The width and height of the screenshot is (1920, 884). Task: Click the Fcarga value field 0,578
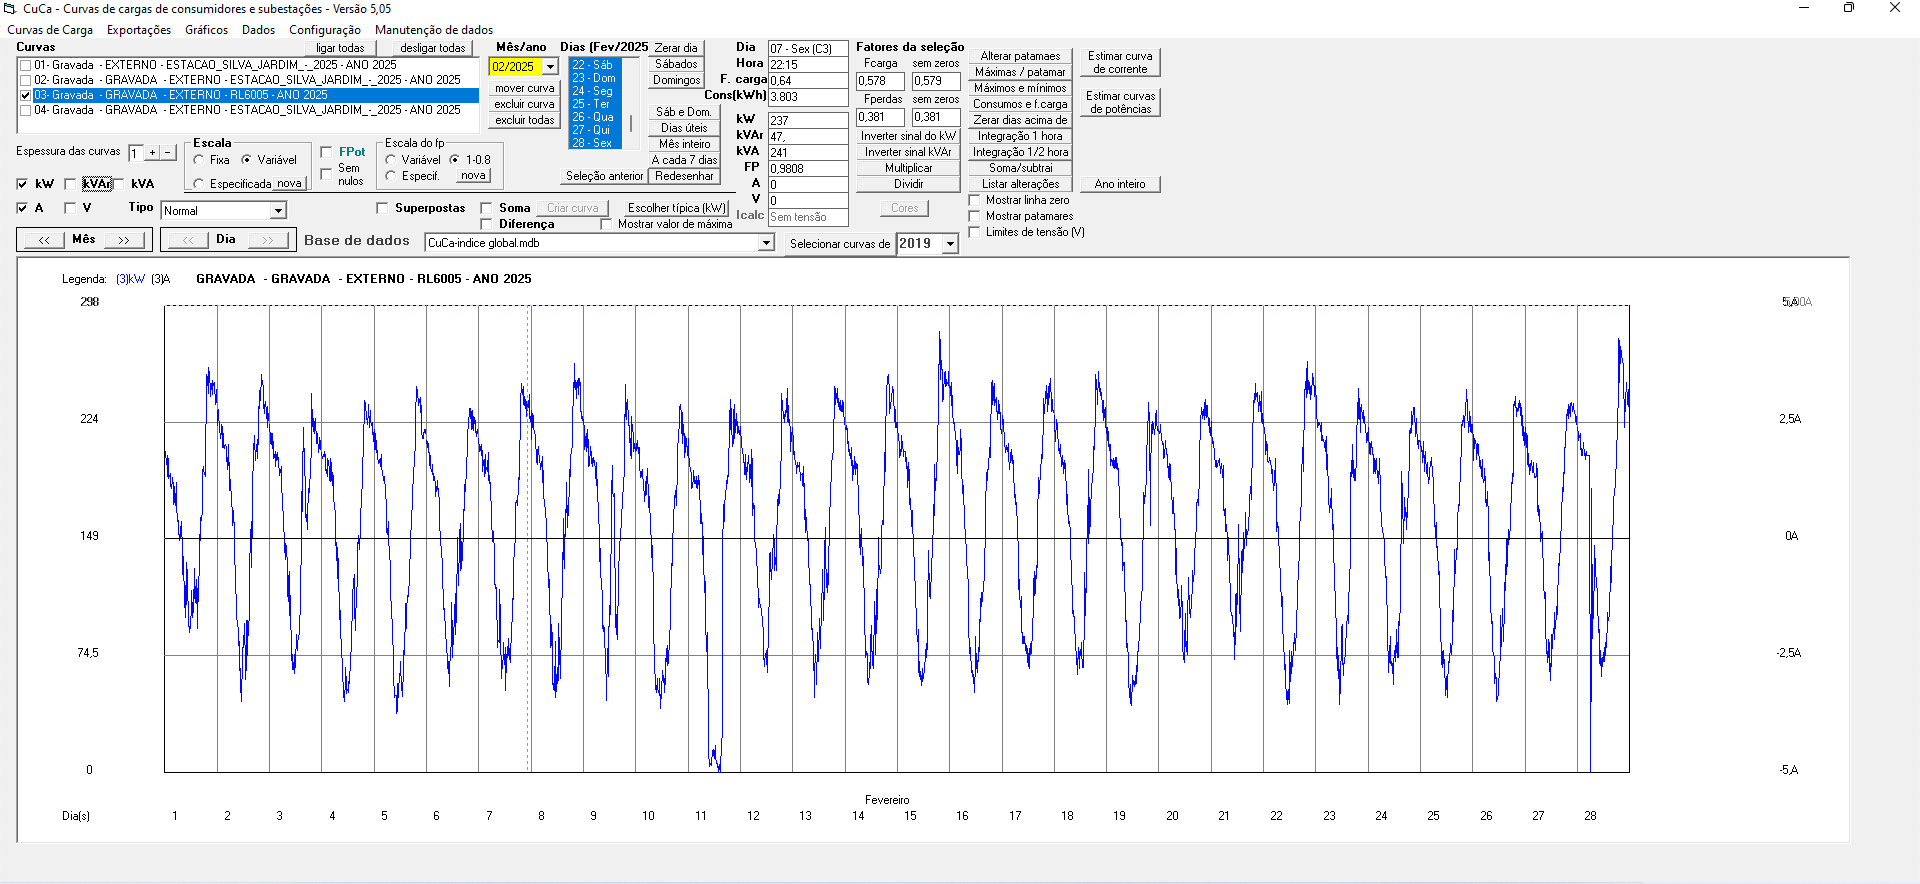879,81
